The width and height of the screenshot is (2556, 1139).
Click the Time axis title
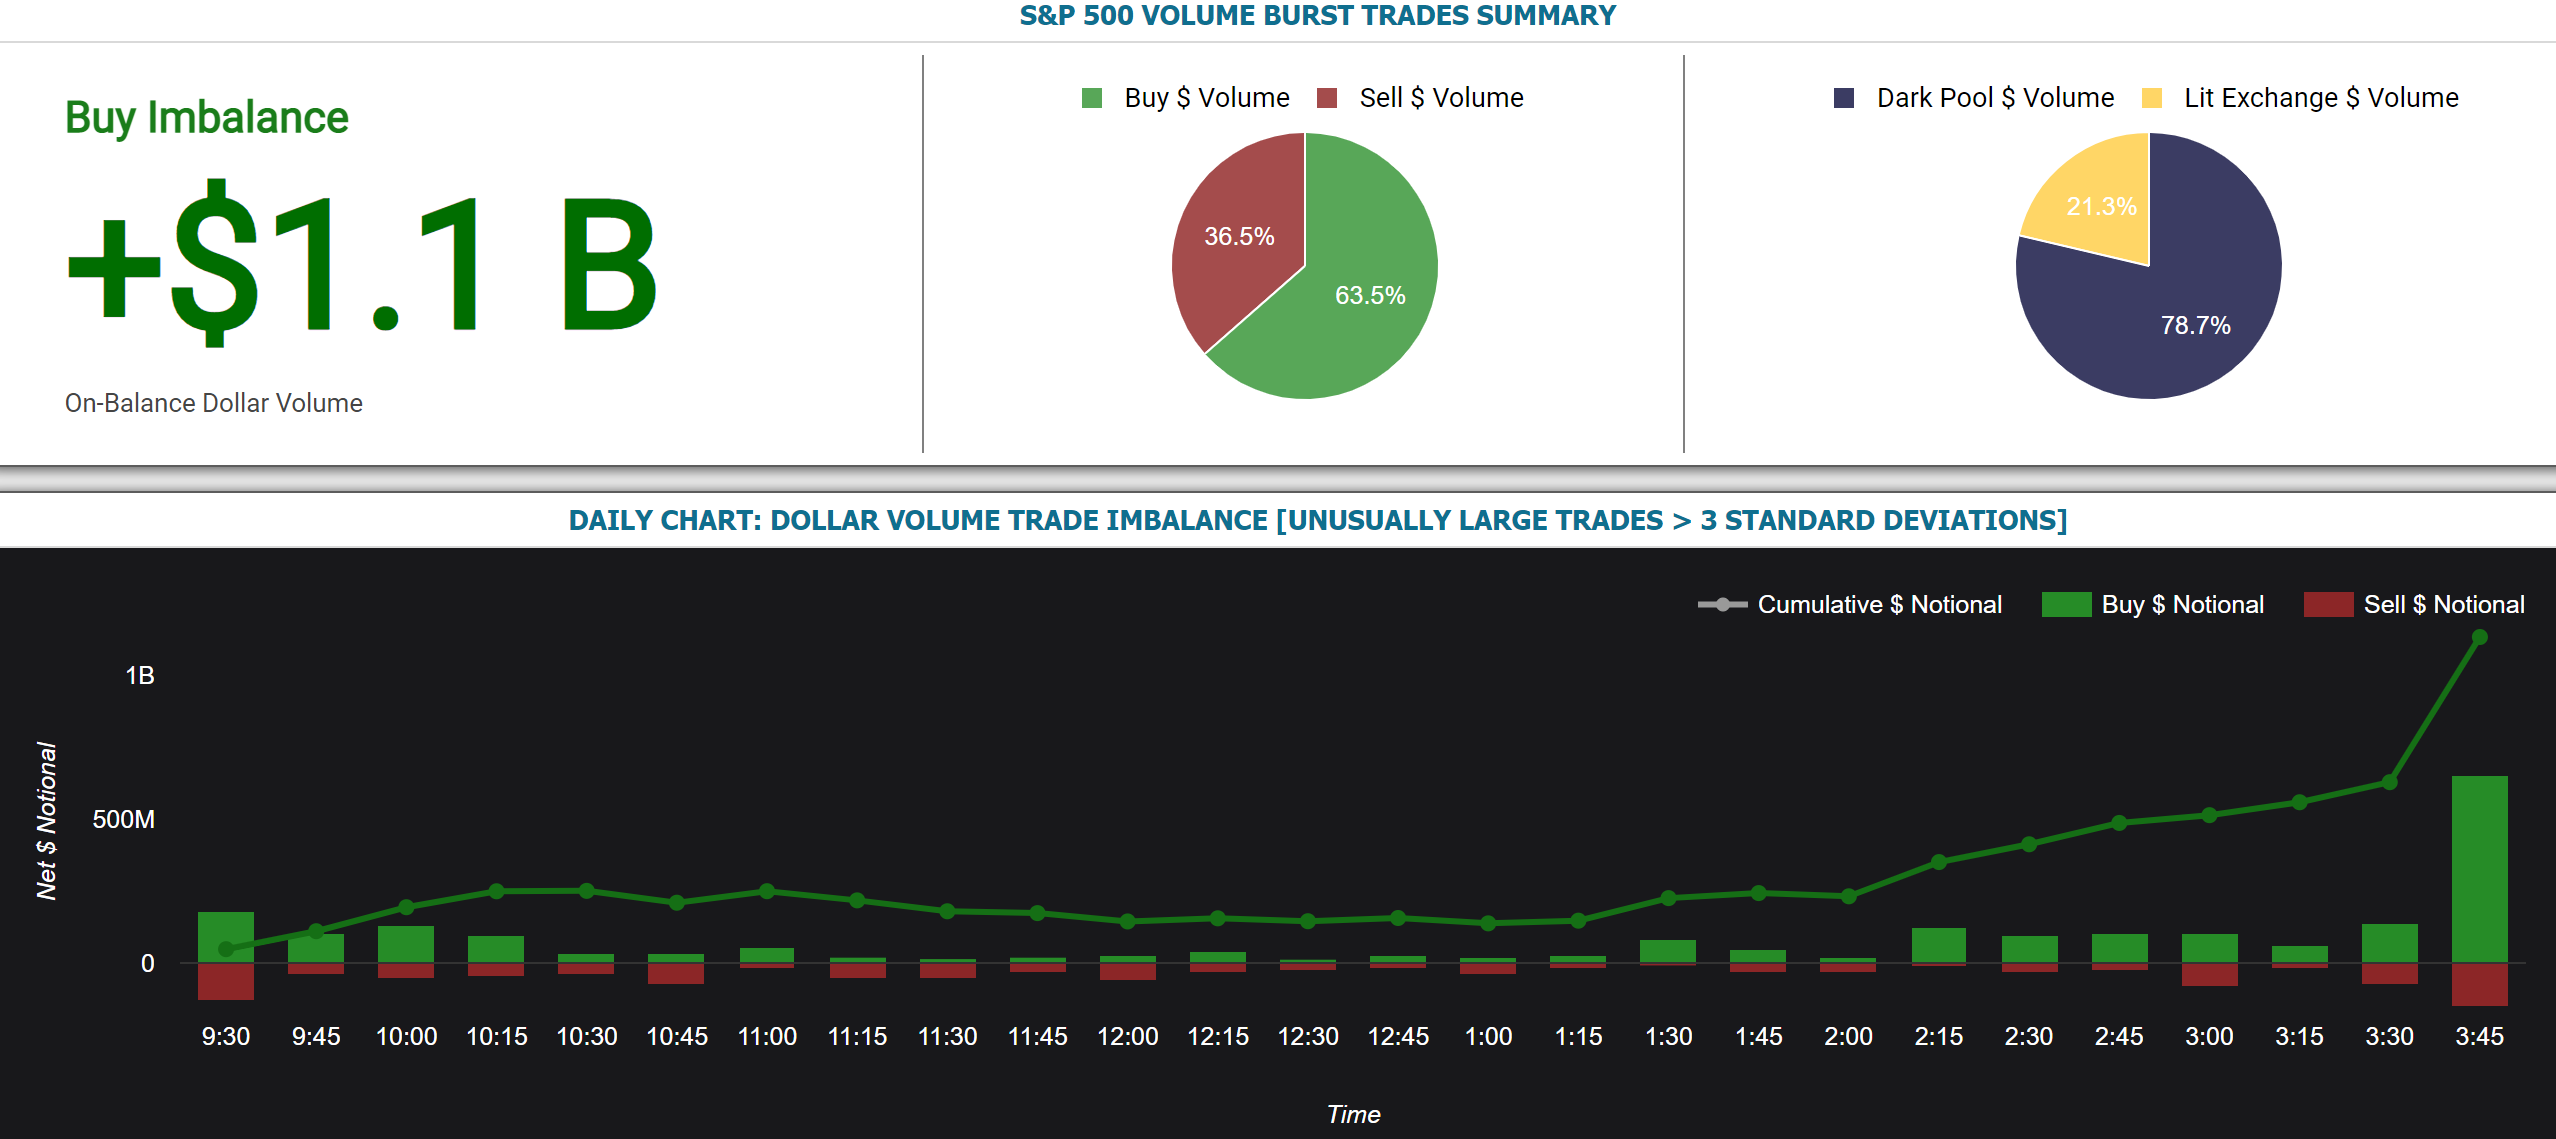coord(1353,1114)
